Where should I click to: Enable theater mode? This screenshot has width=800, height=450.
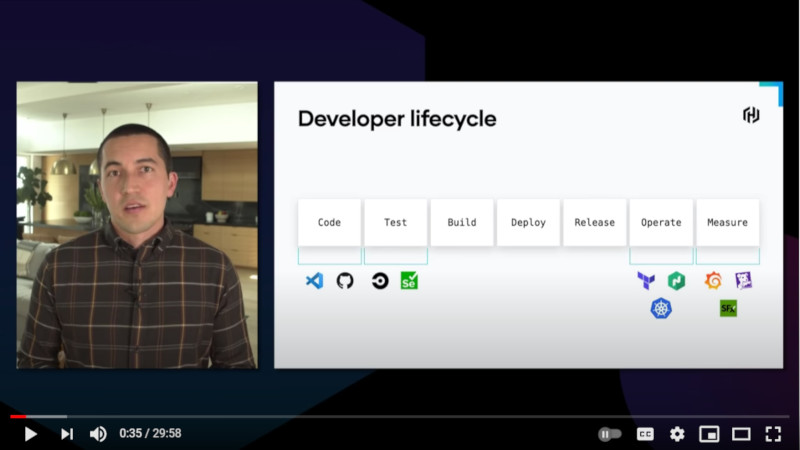click(x=741, y=434)
